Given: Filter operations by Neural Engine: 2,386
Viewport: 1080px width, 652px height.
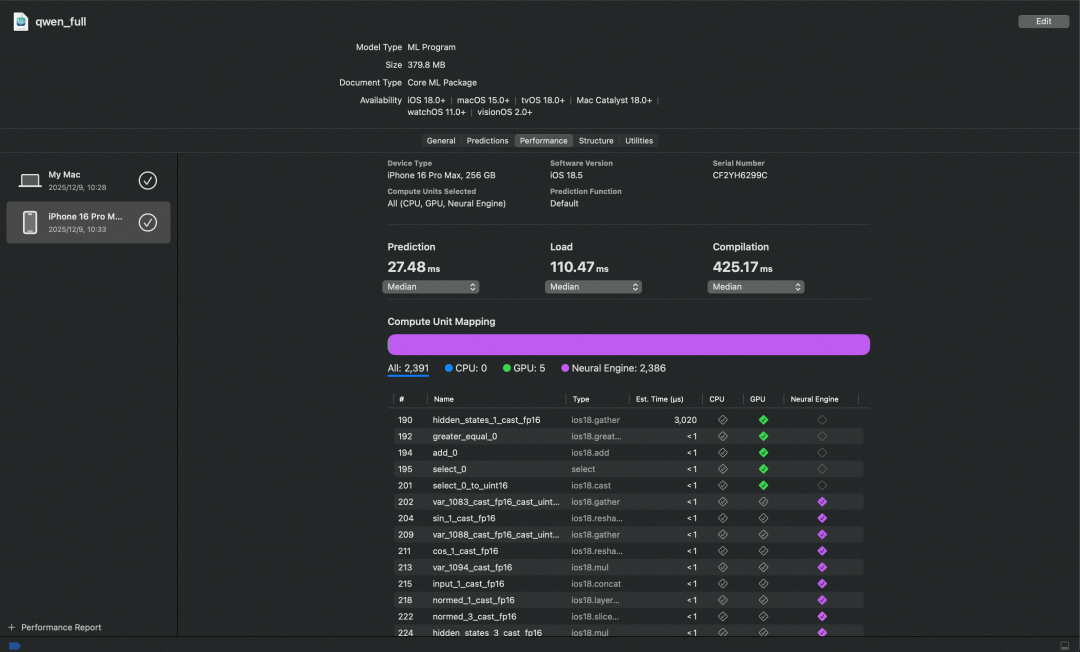Looking at the screenshot, I should click(613, 368).
